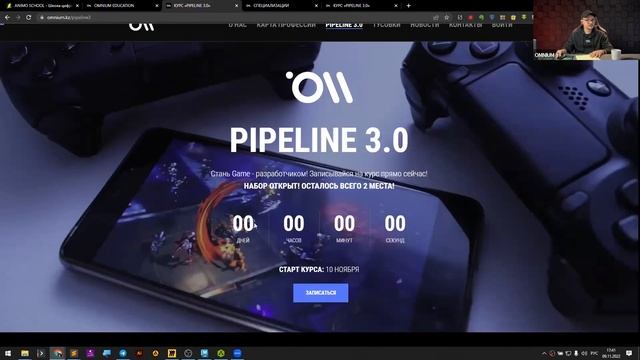Open Telegram from the taskbar
Screen dimensions: 640x360
[123, 353]
